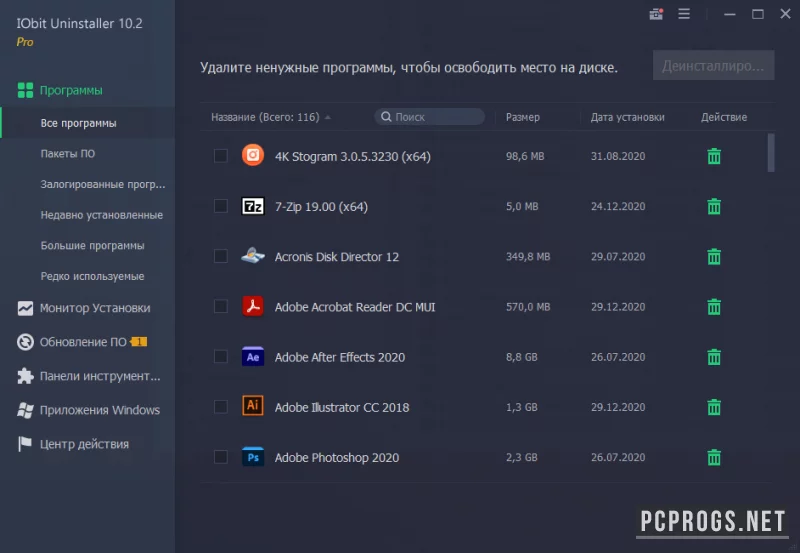Image resolution: width=800 pixels, height=553 pixels.
Task: Open Обновление ПО section
Action: click(x=83, y=342)
